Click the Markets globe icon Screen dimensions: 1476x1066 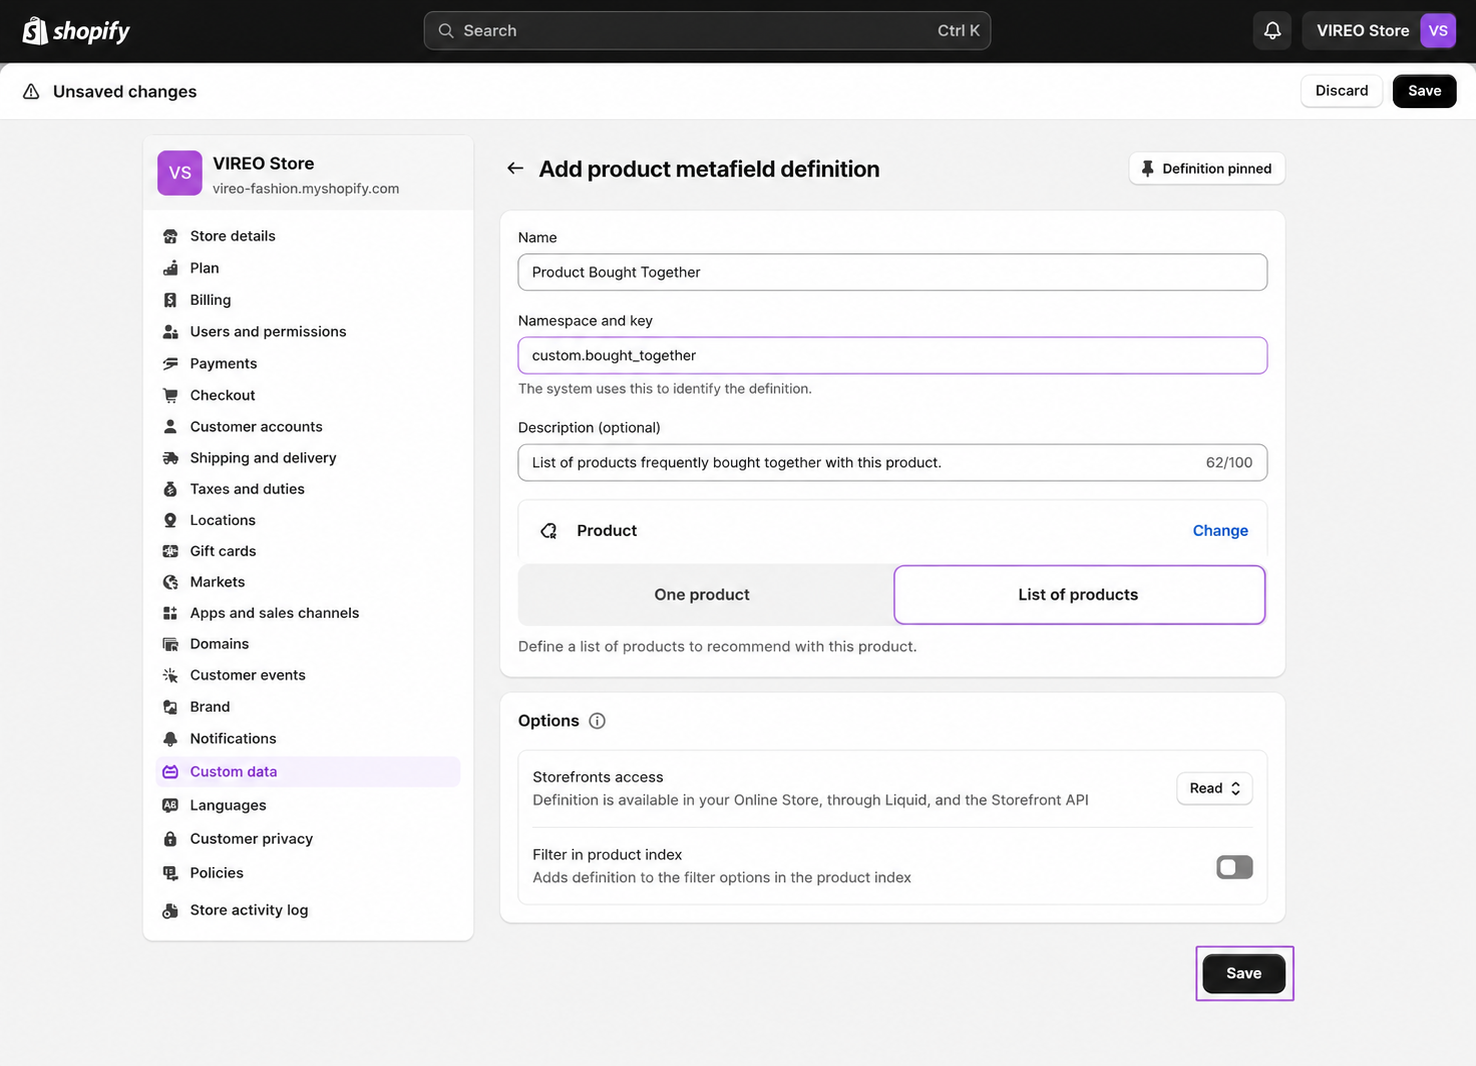click(x=170, y=582)
